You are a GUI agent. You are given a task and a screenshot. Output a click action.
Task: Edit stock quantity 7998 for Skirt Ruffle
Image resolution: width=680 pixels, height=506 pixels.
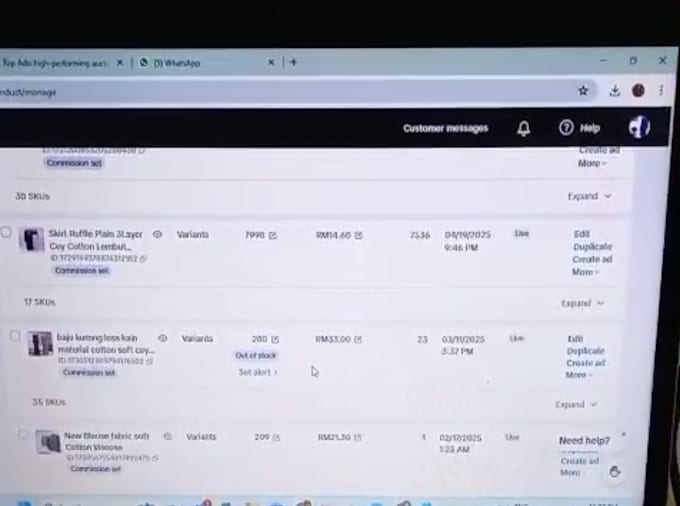(x=272, y=235)
